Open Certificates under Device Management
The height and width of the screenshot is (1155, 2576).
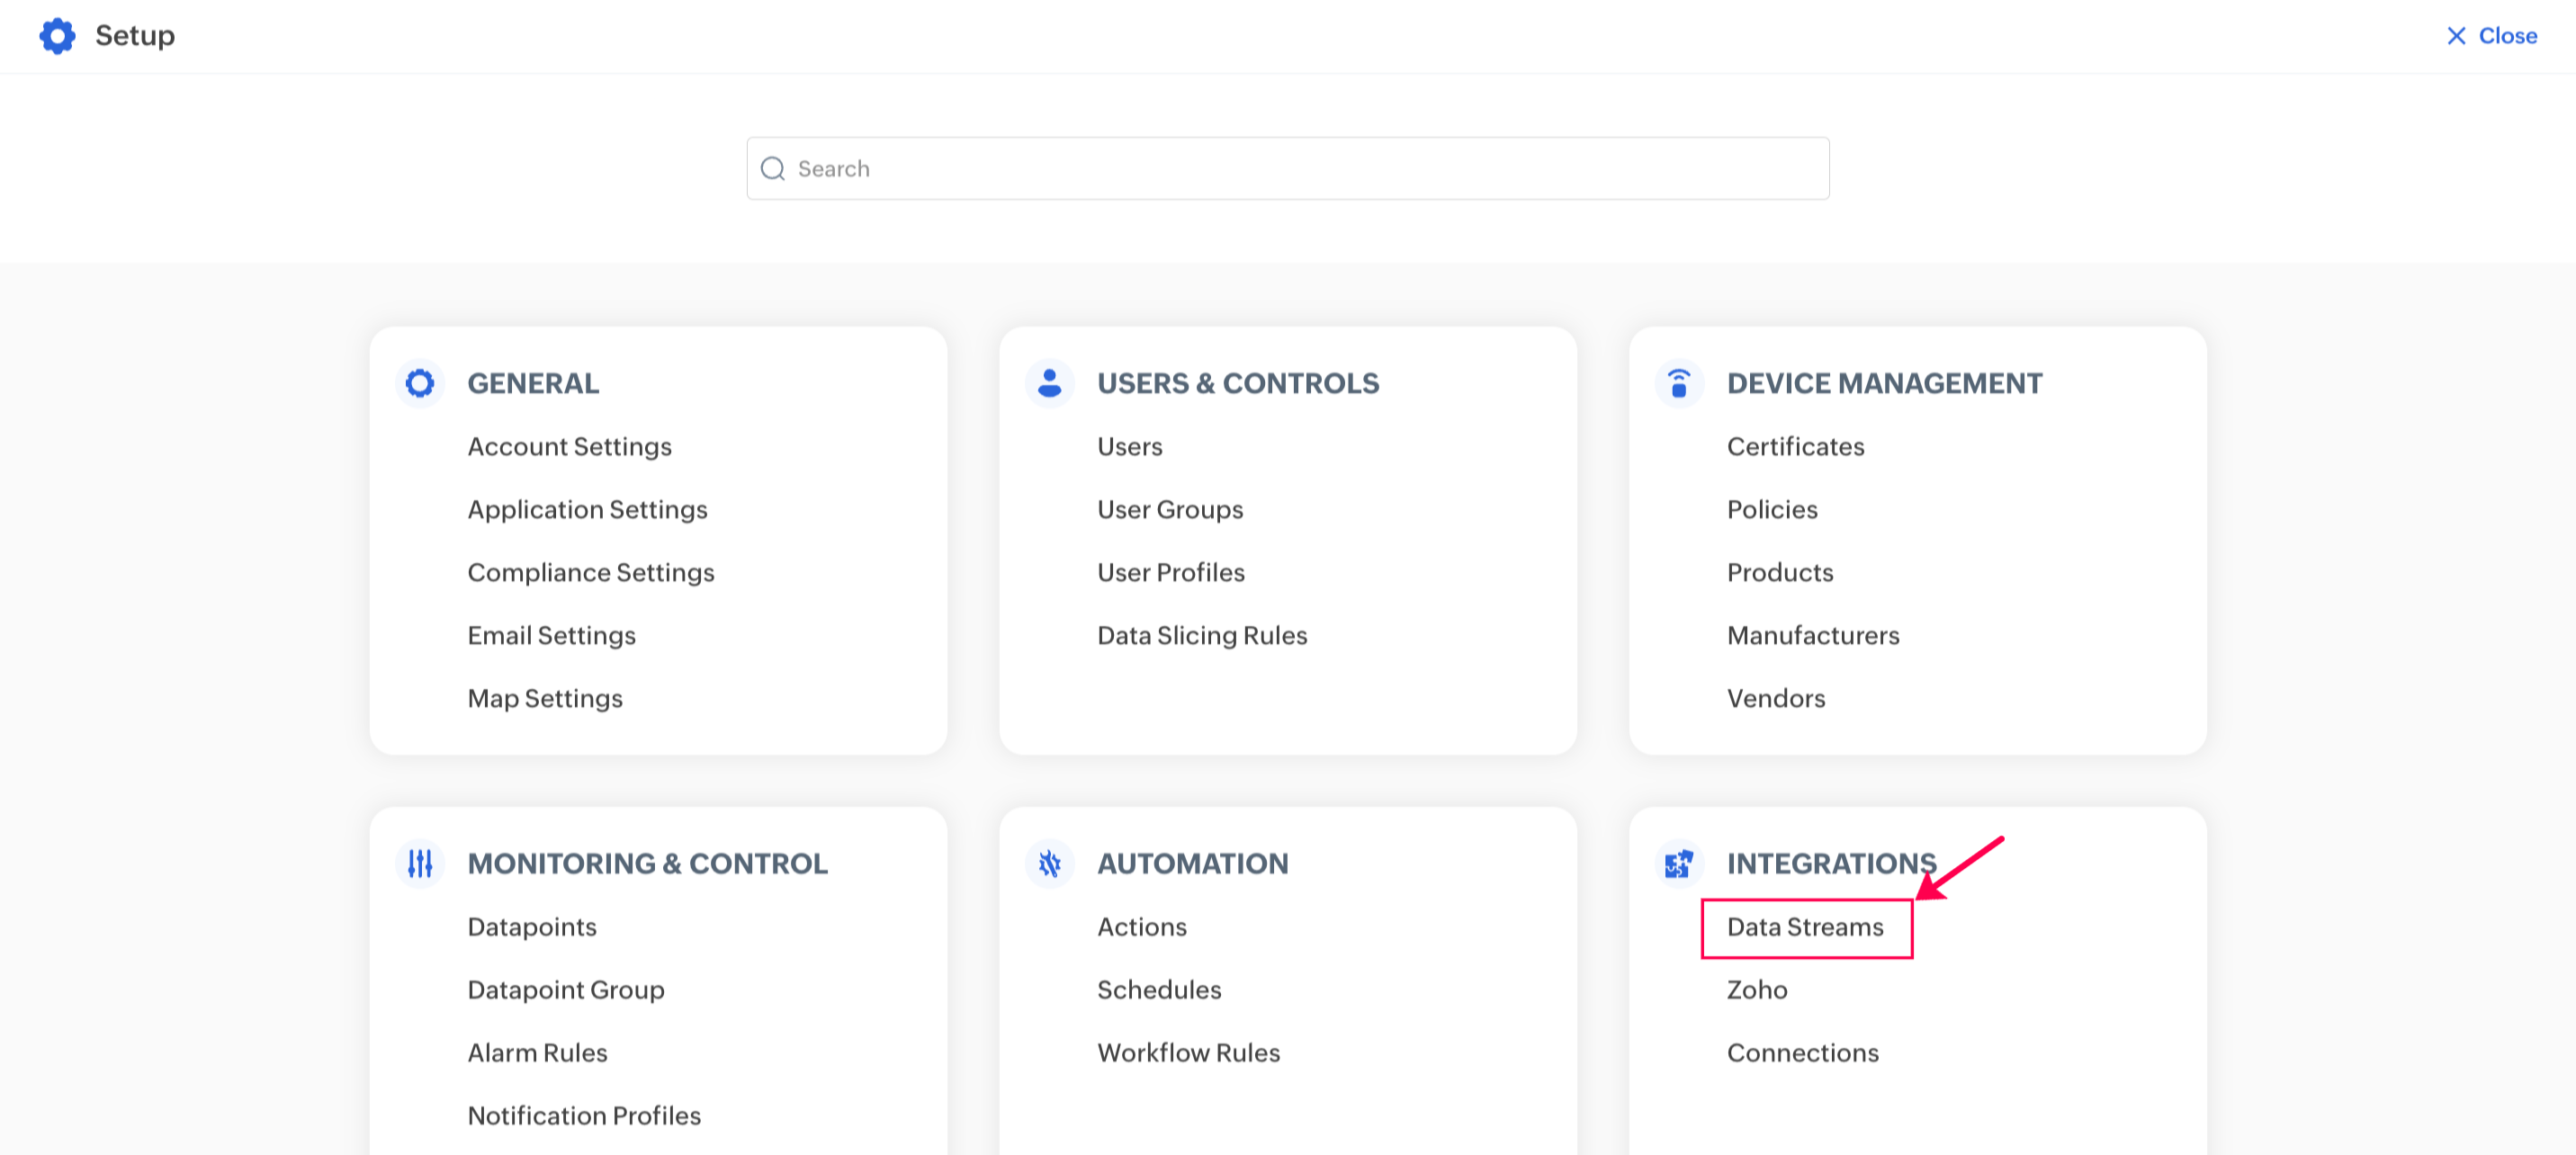tap(1795, 447)
